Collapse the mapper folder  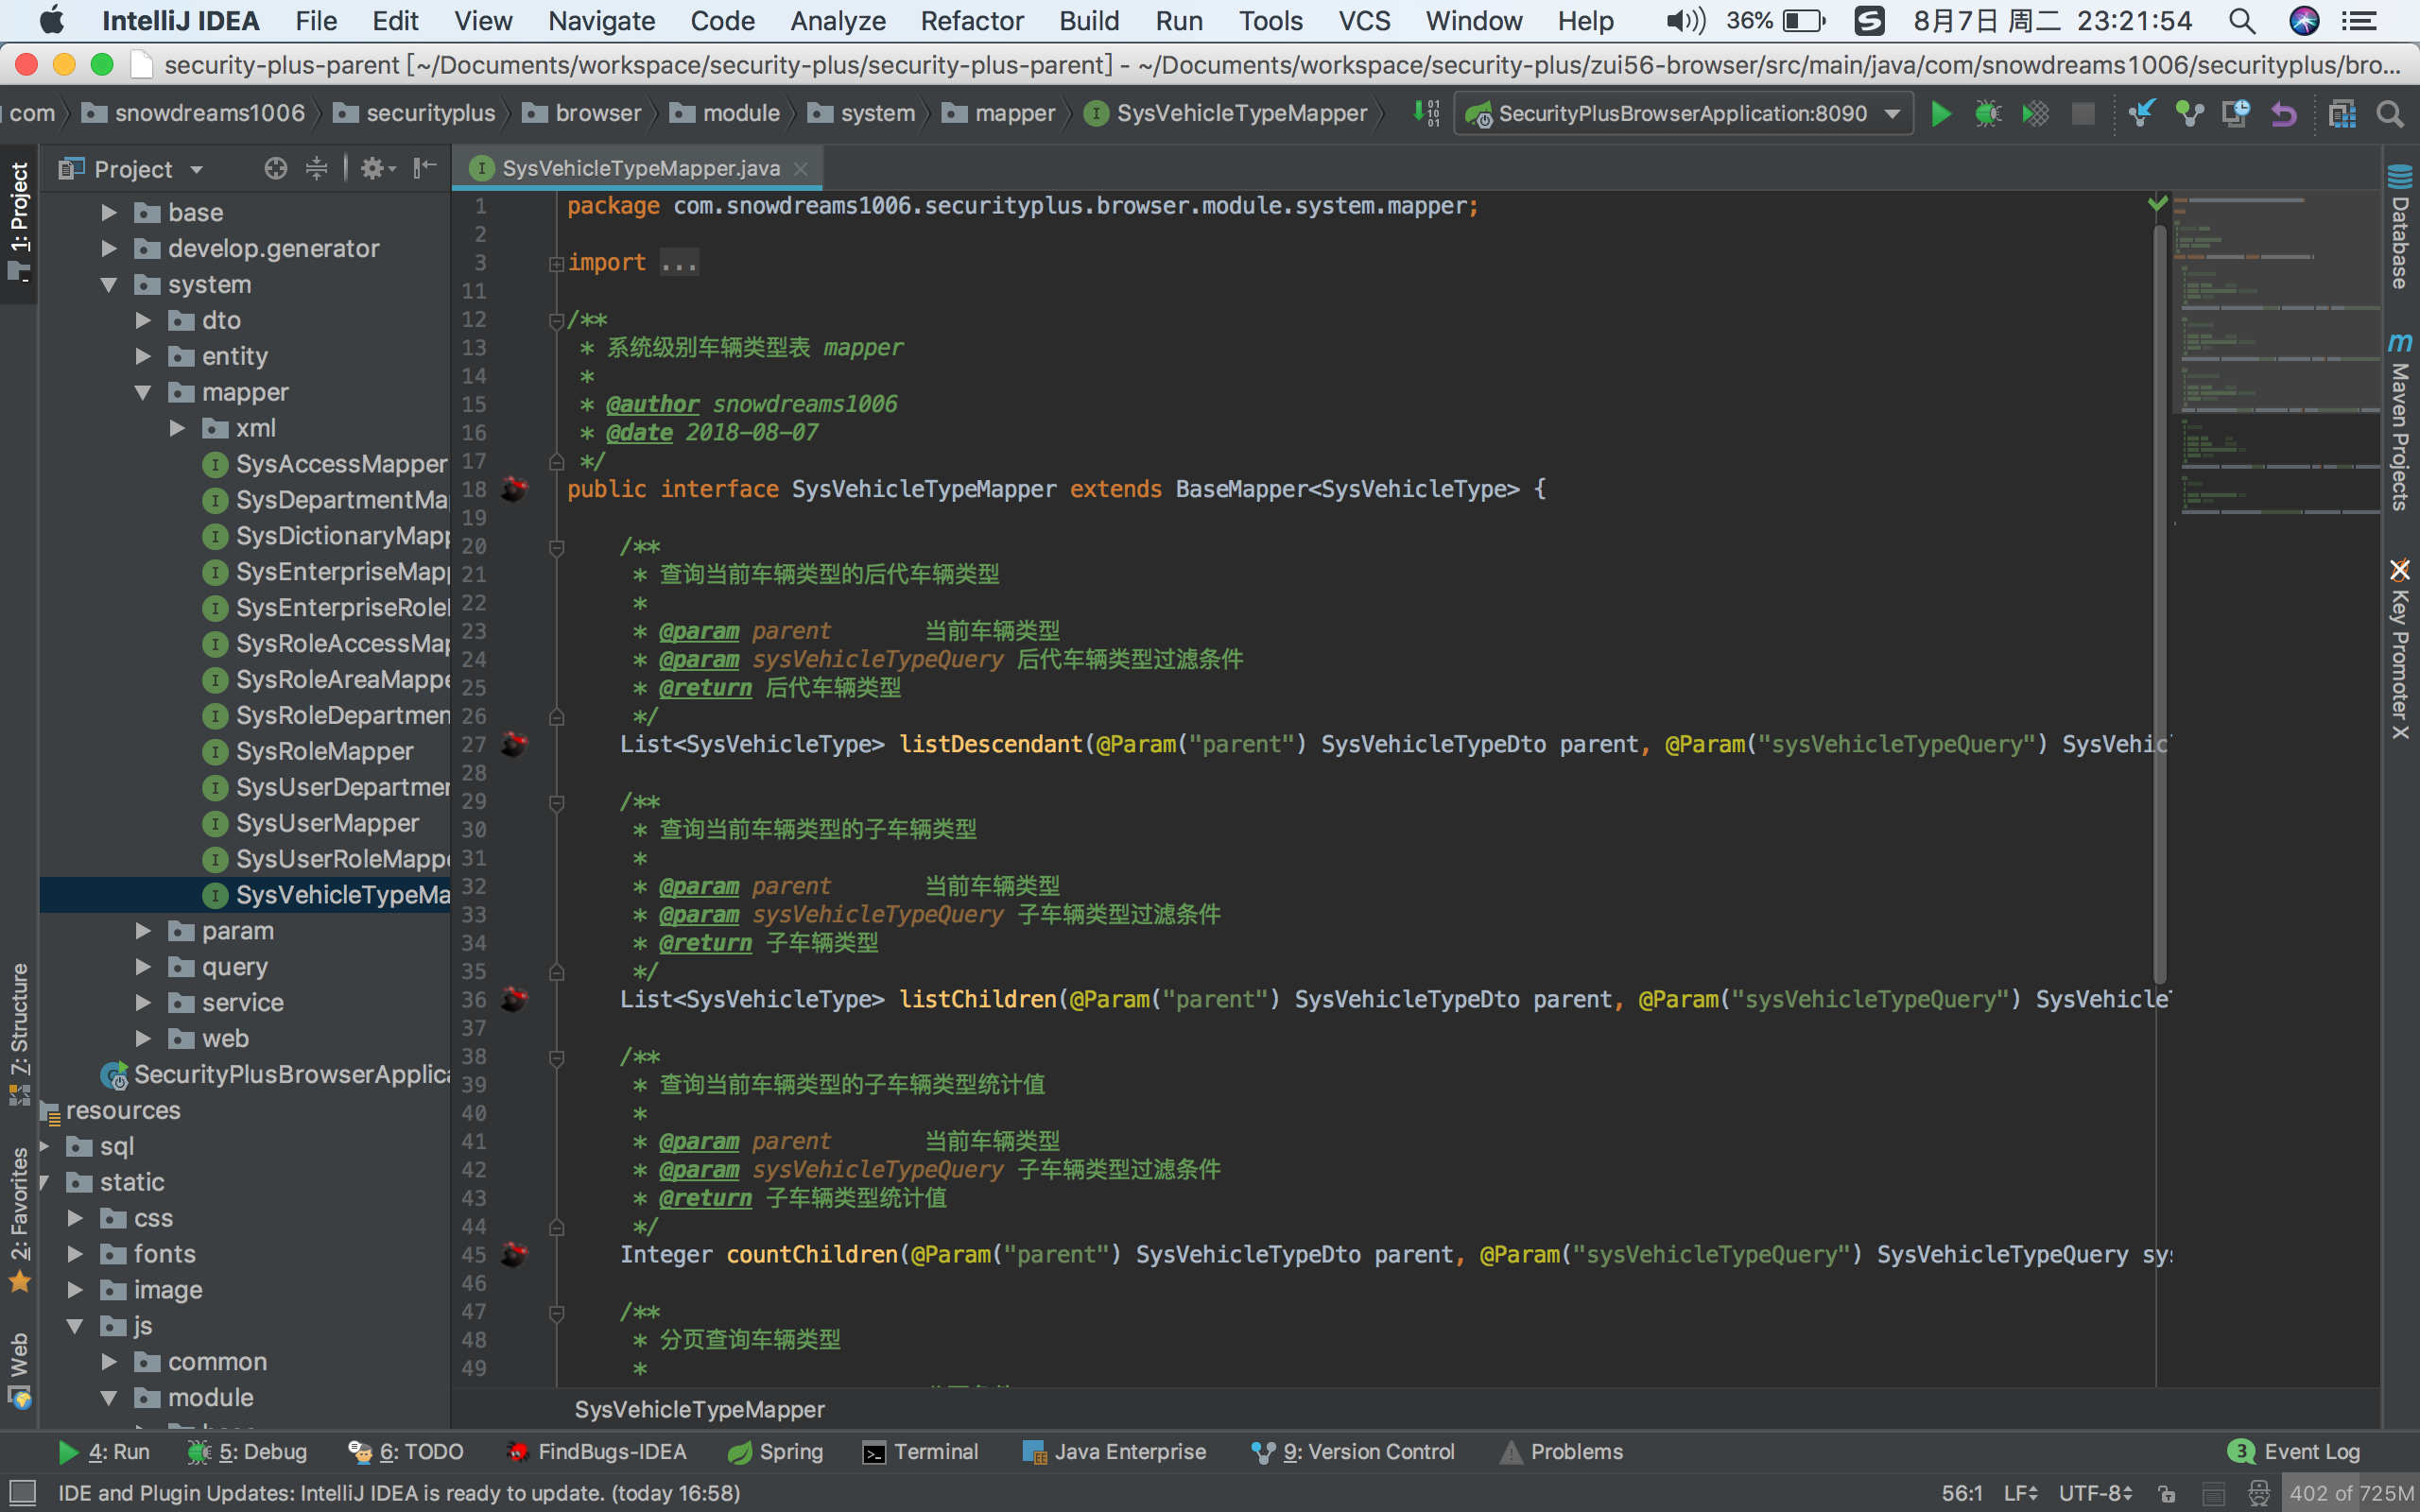pyautogui.click(x=143, y=392)
